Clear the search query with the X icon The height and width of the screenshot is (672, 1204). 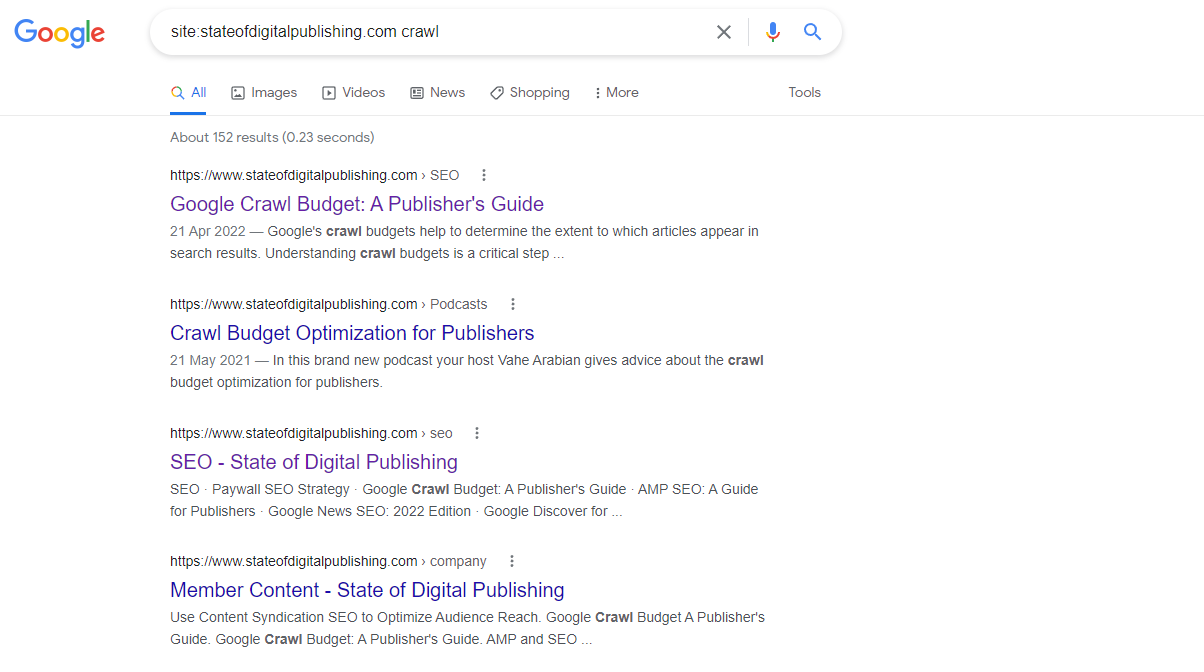click(724, 32)
